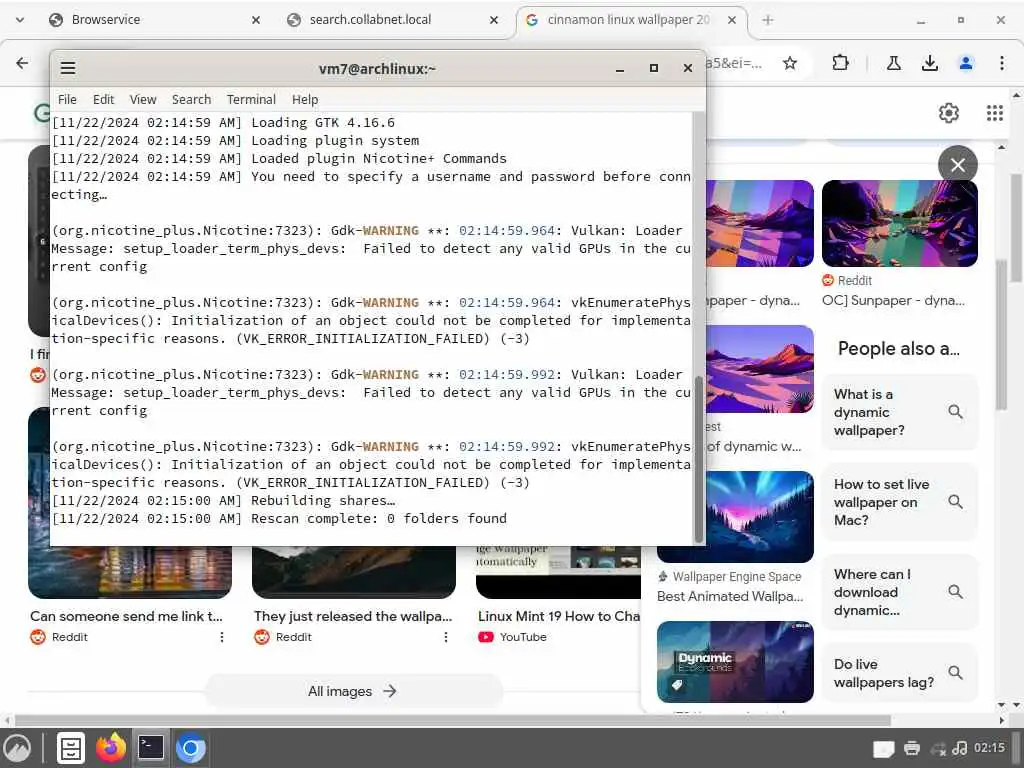Open options for 'Can someone send me link' result
The image size is (1024, 768).
pyautogui.click(x=222, y=637)
